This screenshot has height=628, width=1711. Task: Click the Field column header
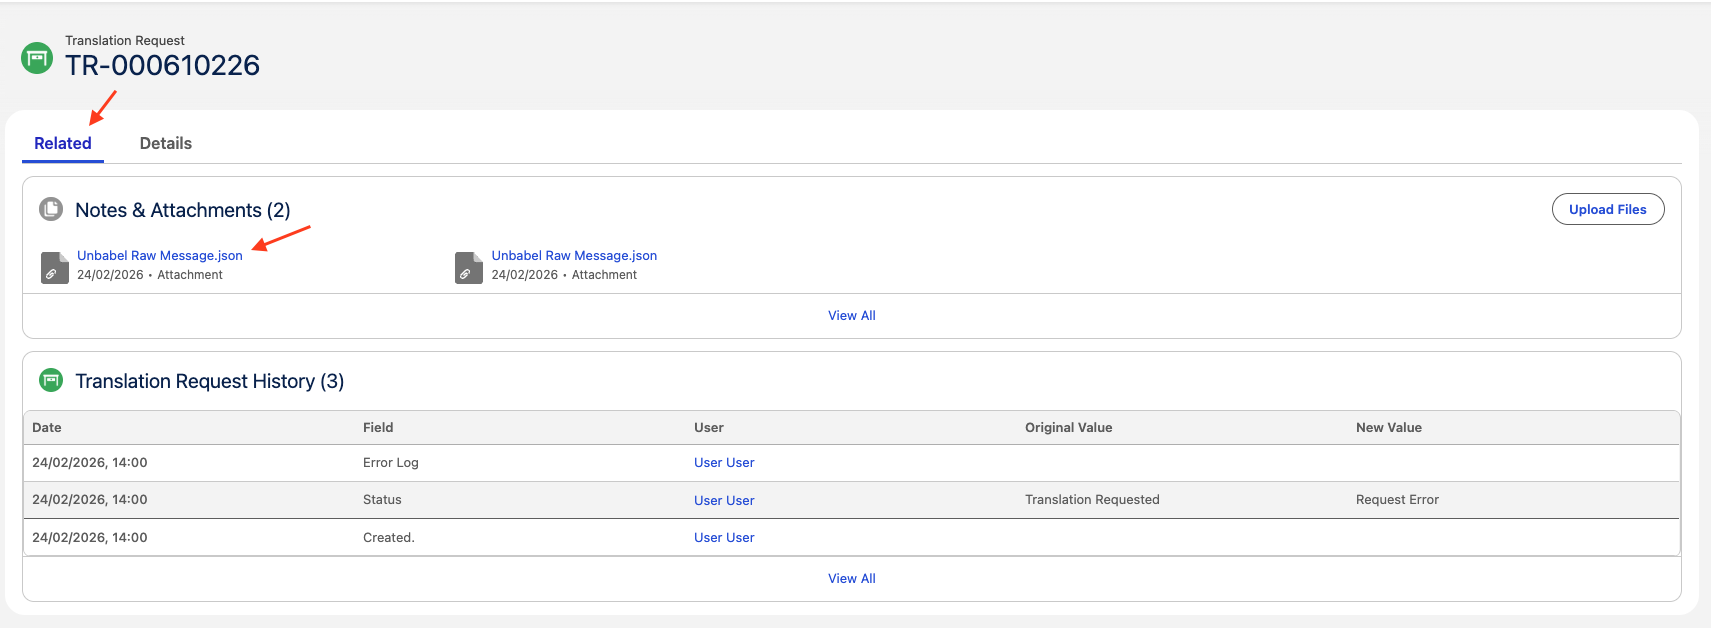[x=378, y=427]
